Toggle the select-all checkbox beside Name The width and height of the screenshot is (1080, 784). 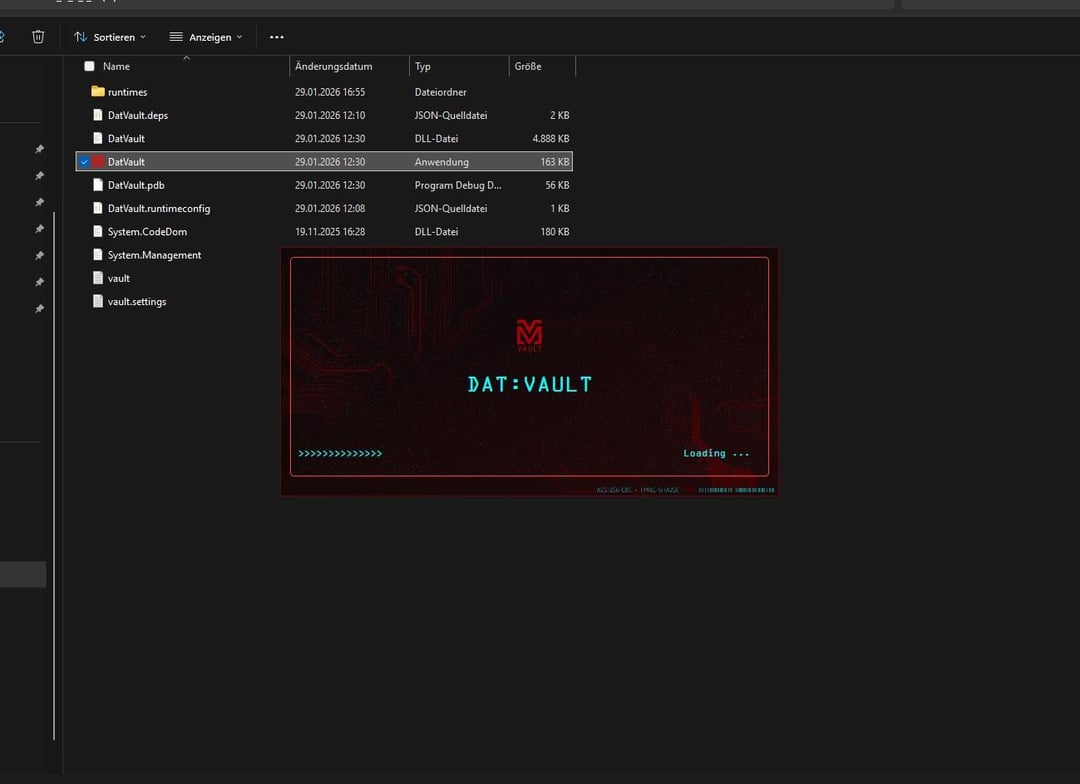pyautogui.click(x=89, y=66)
